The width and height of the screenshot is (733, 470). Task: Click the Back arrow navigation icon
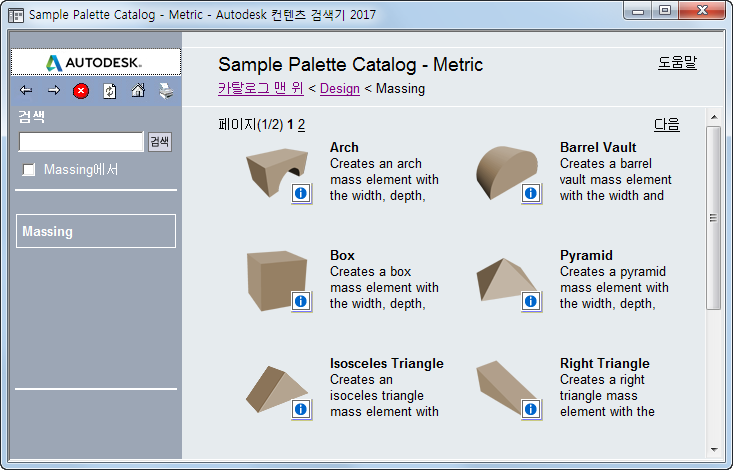pyautogui.click(x=26, y=90)
